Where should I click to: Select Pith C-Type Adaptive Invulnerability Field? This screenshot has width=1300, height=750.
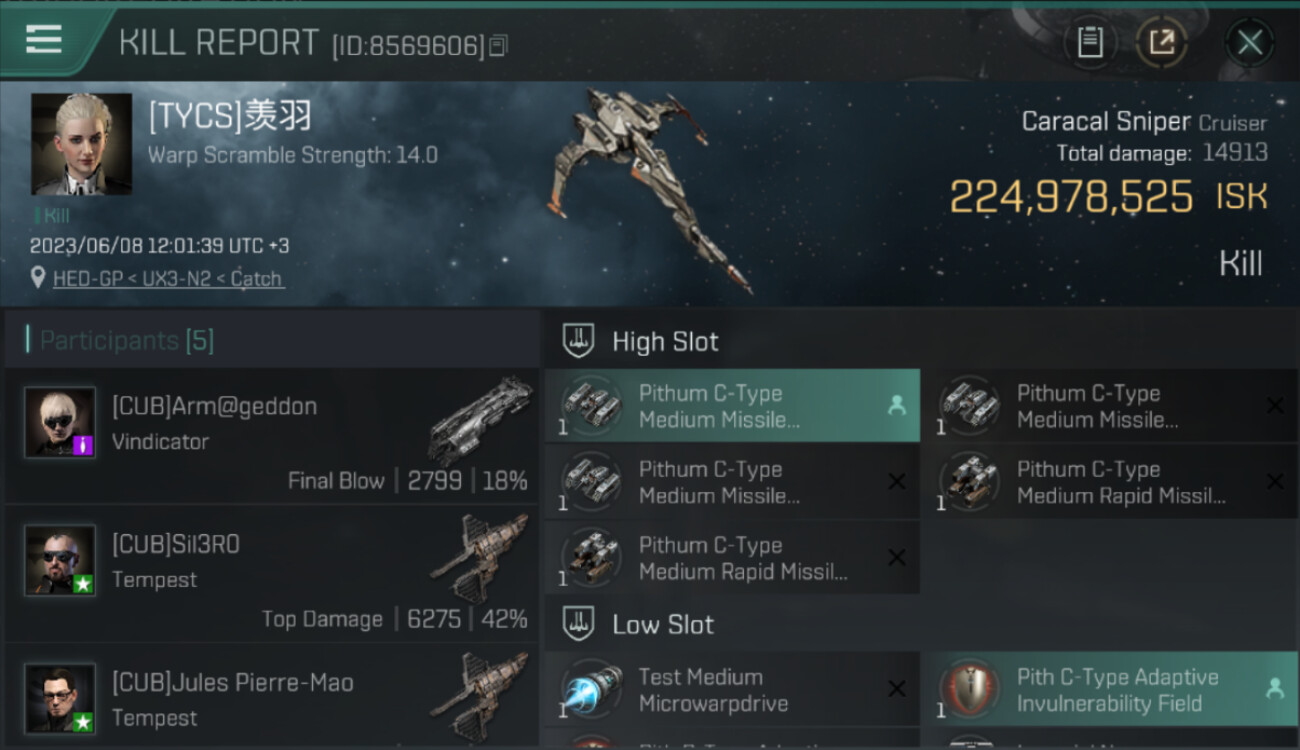1110,690
